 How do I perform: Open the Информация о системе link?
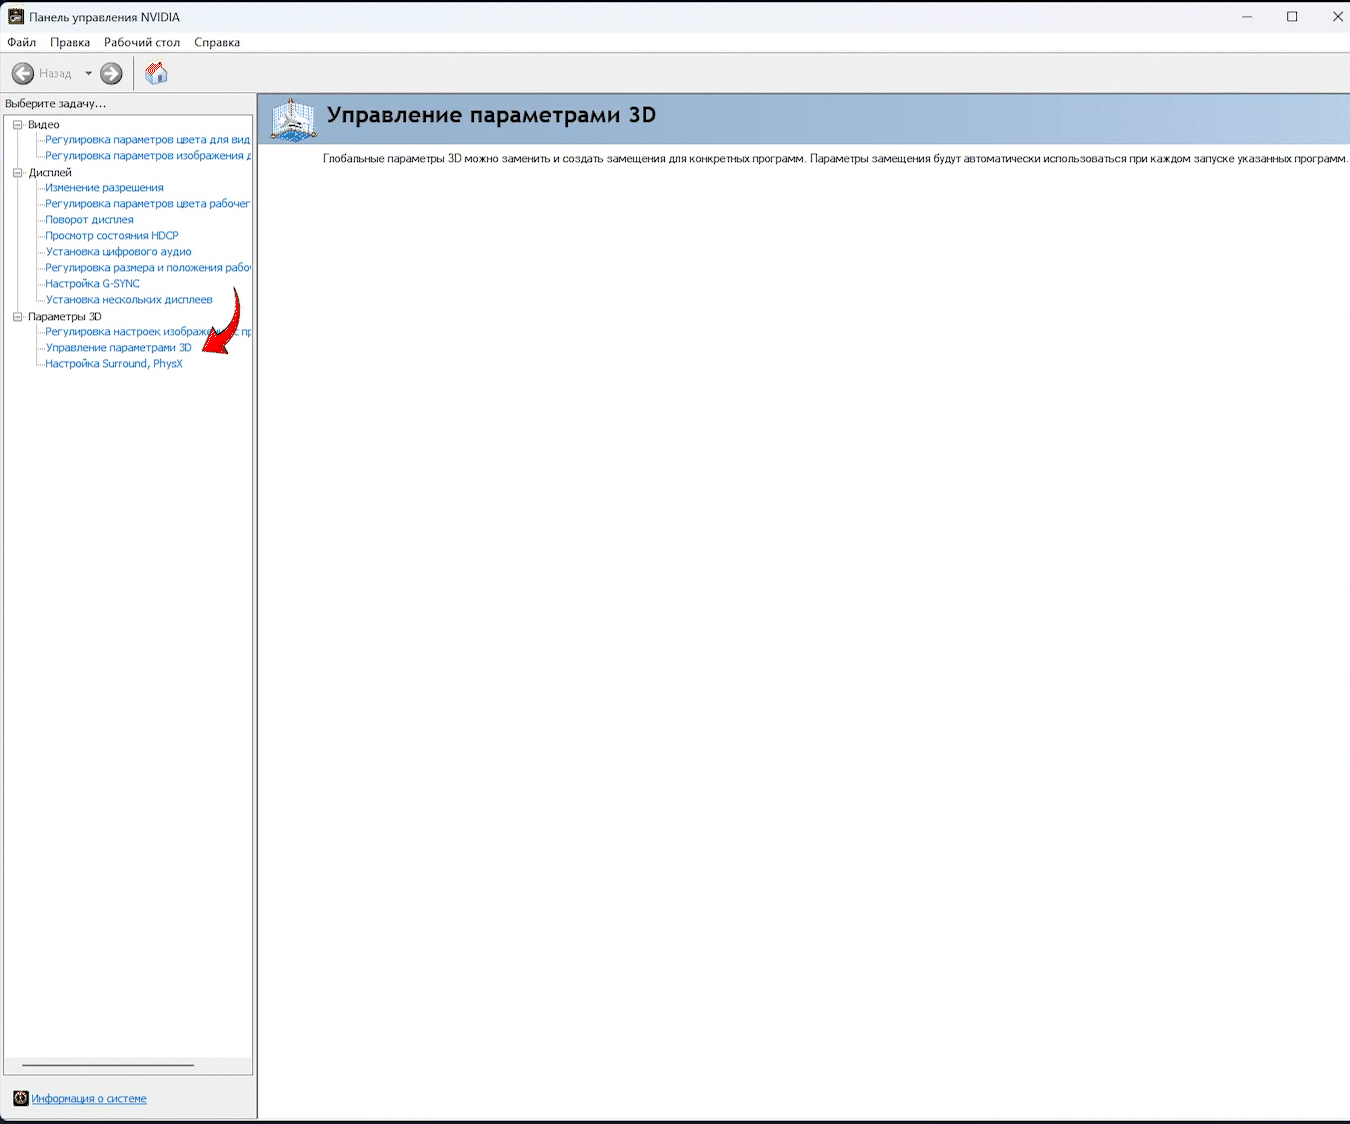[x=89, y=1098]
